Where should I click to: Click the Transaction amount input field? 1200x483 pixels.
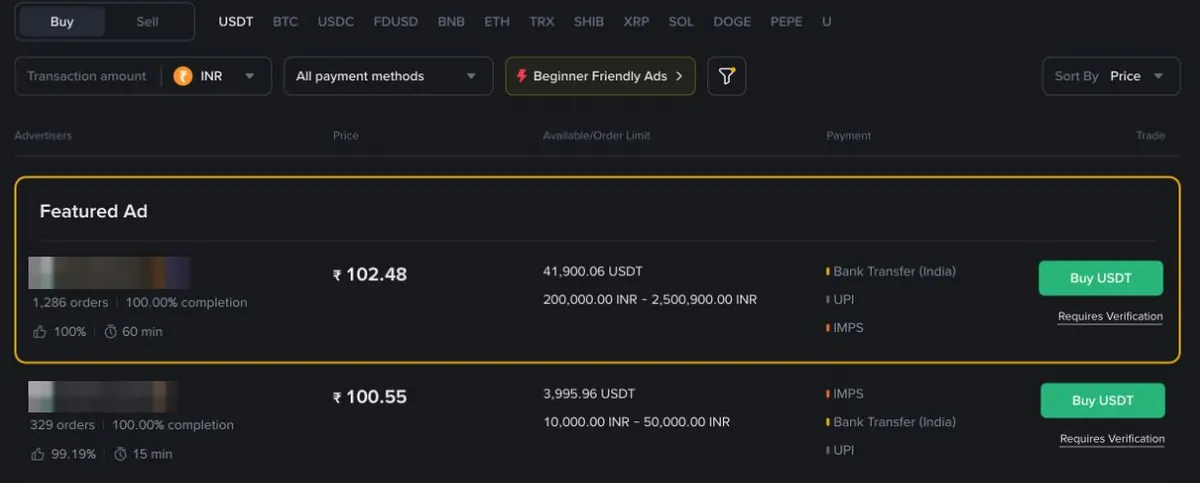[87, 76]
